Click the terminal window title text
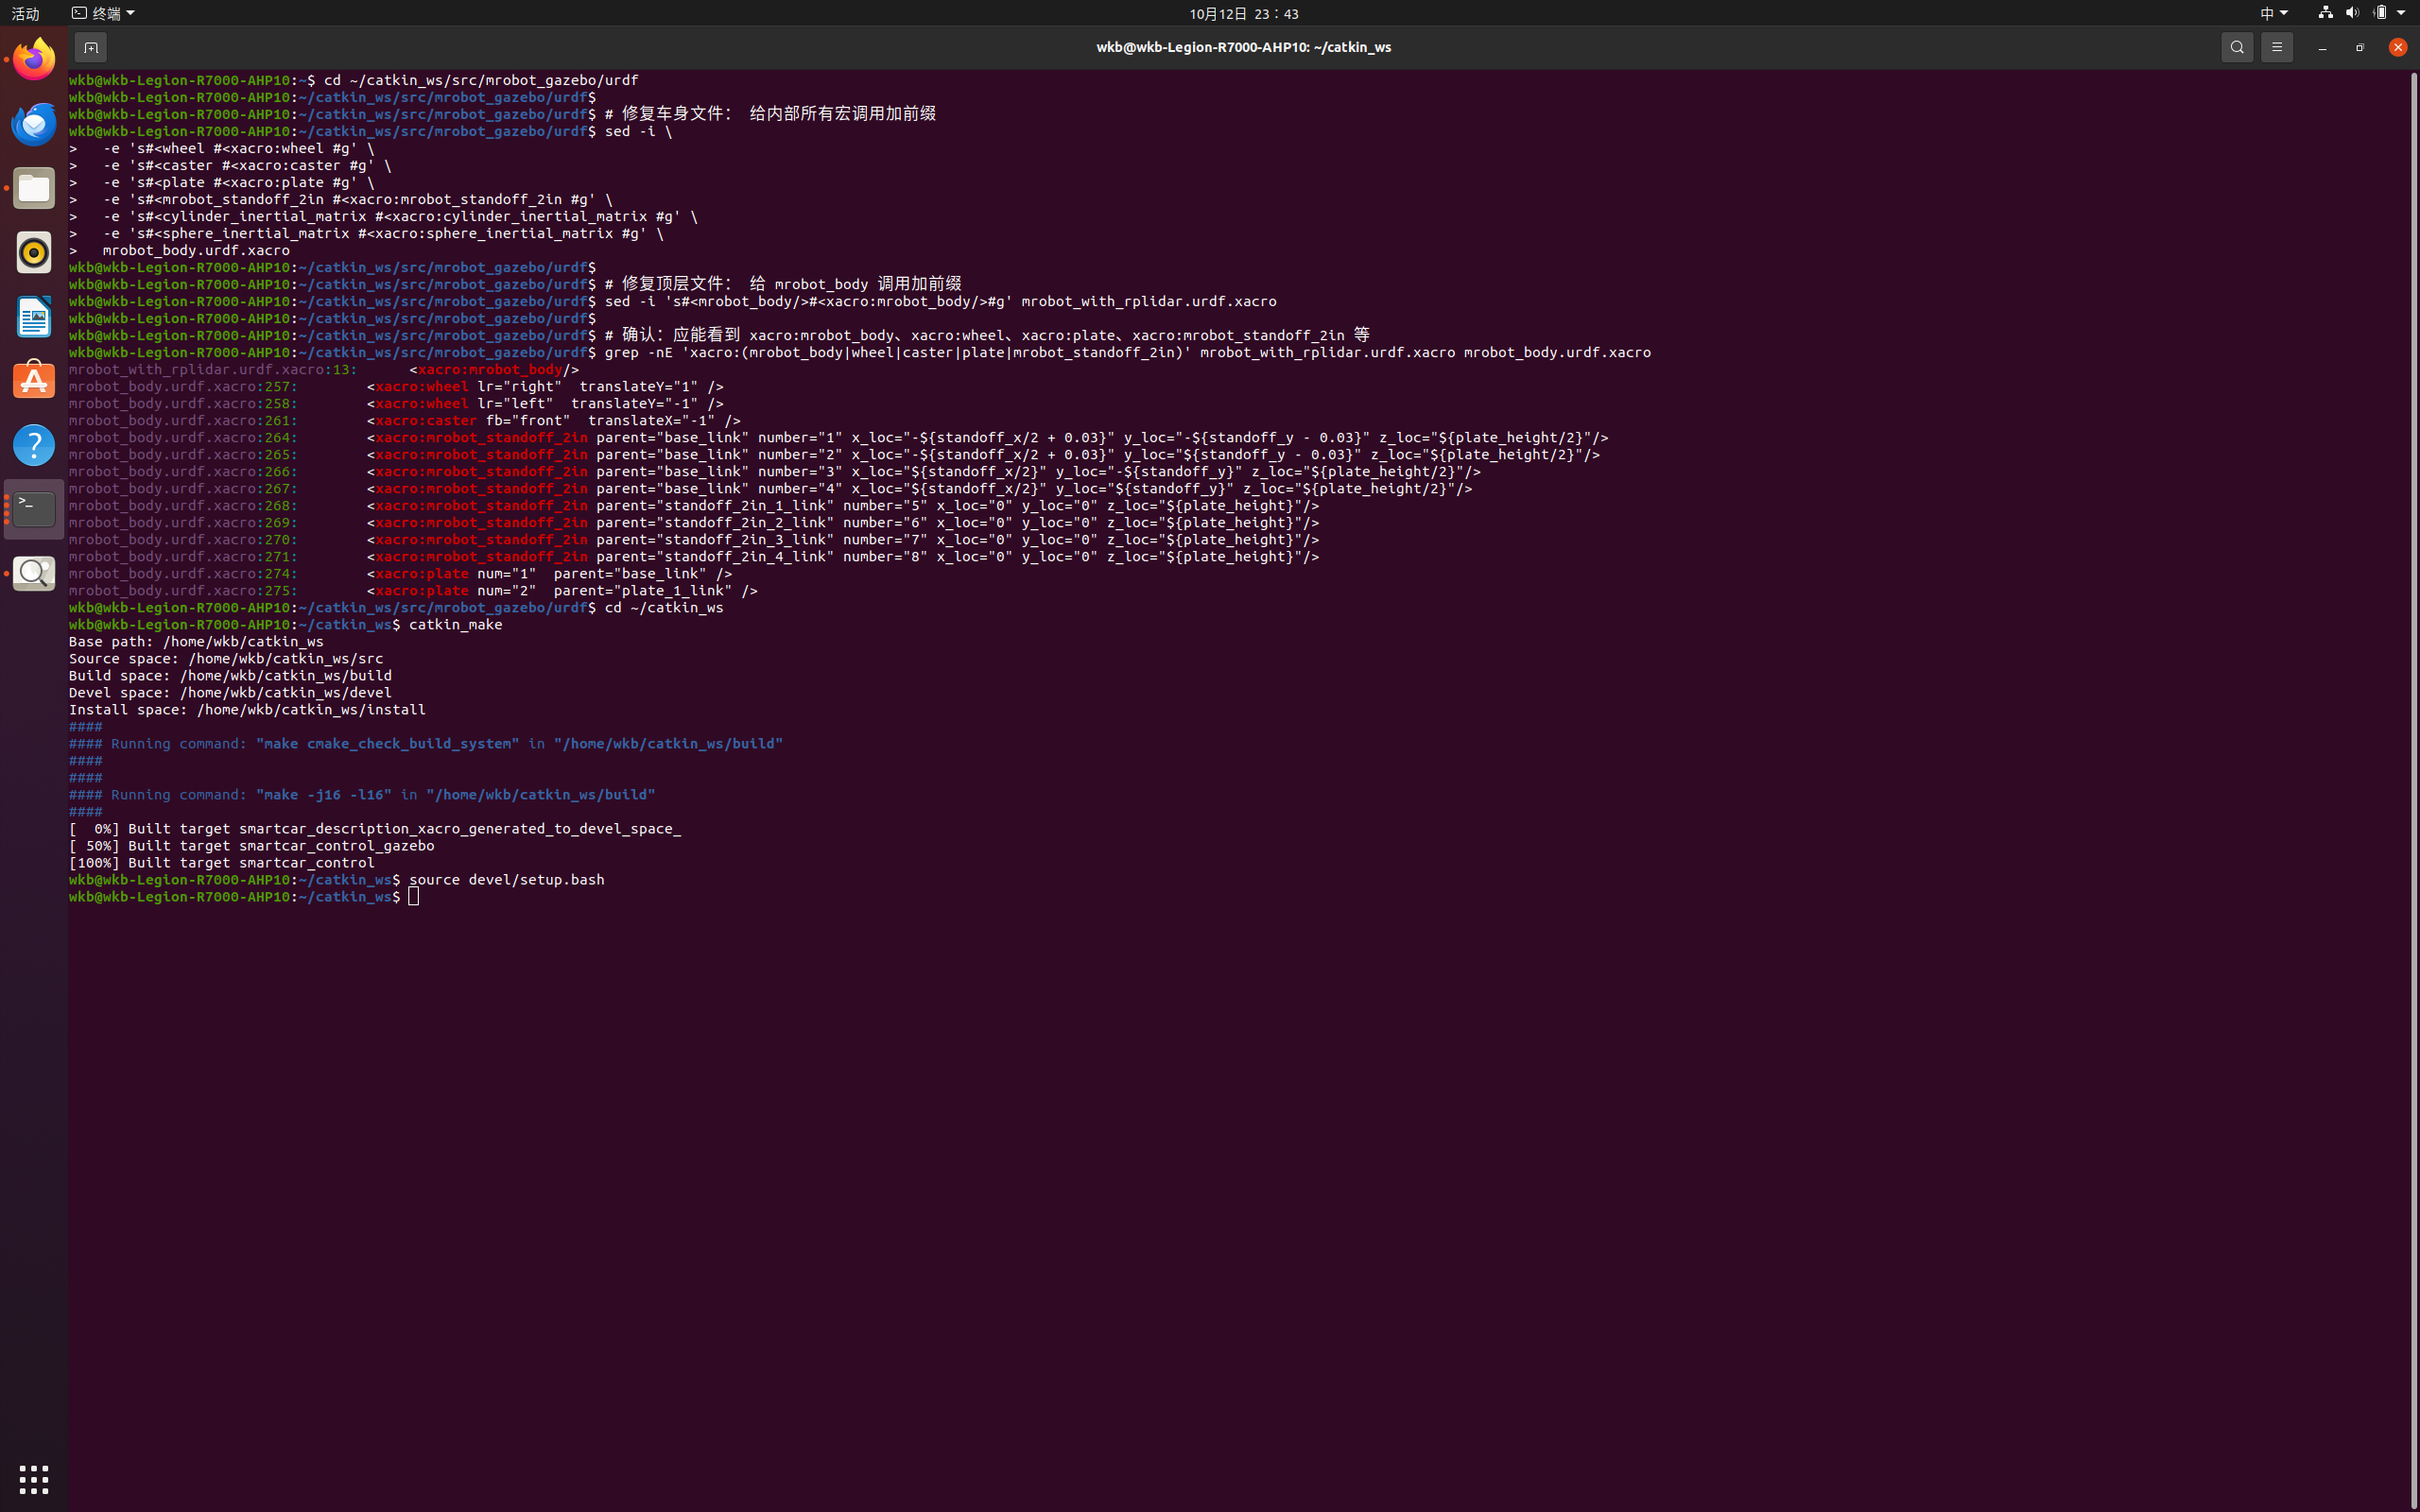 pos(1243,47)
